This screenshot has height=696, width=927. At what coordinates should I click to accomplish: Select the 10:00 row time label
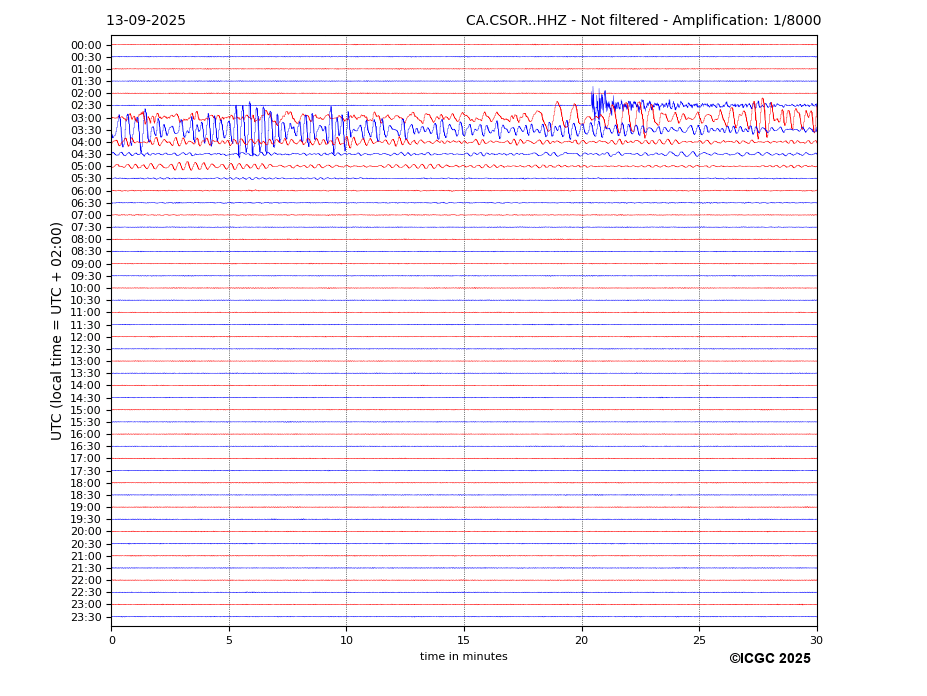tap(86, 289)
